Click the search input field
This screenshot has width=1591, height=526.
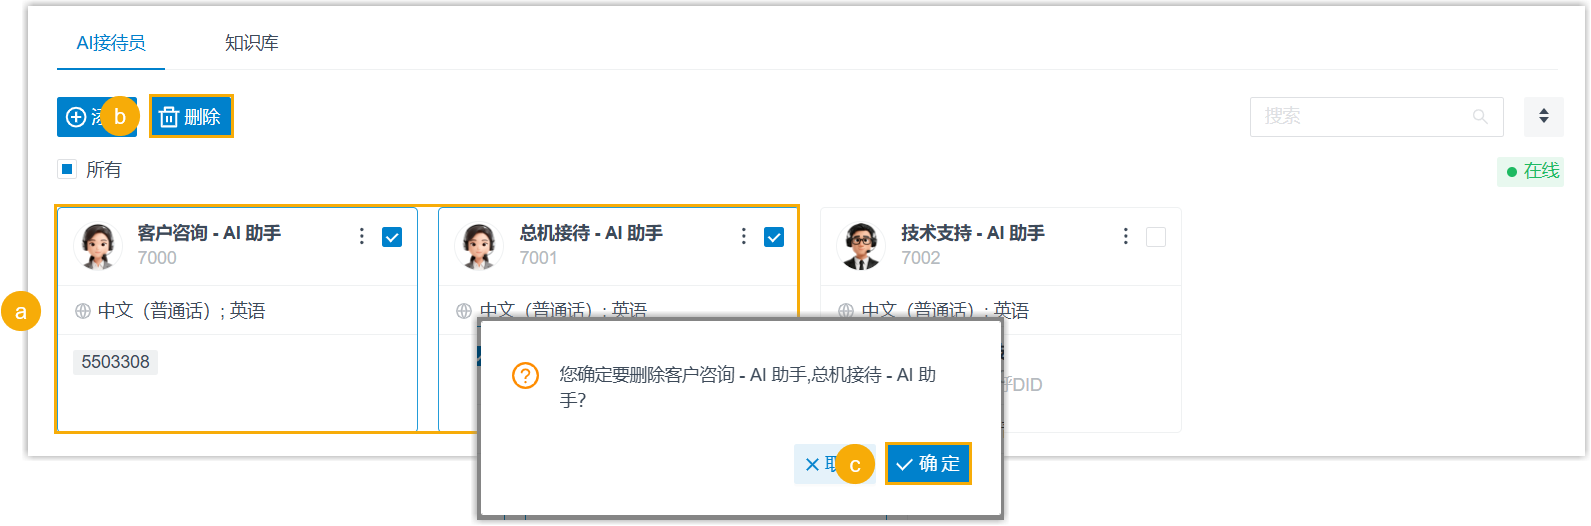[x=1360, y=117]
